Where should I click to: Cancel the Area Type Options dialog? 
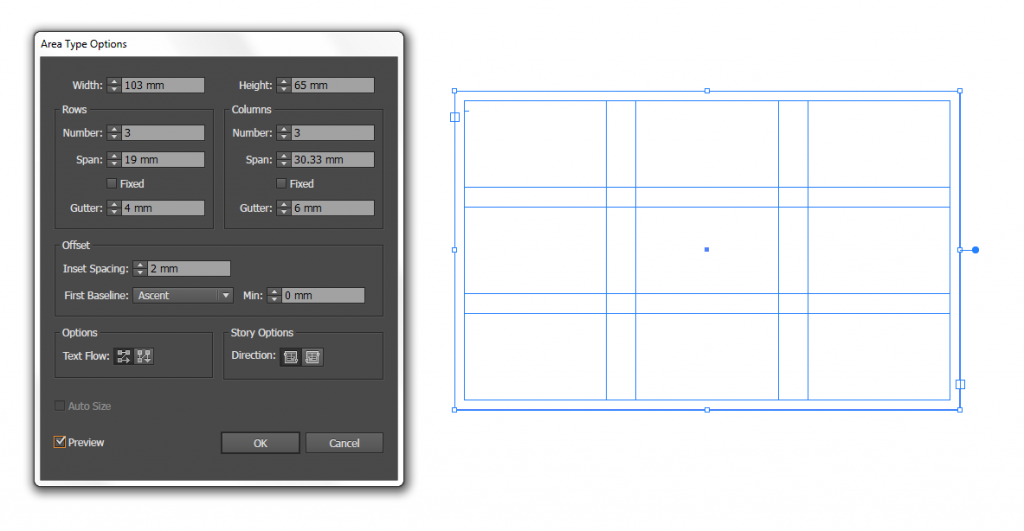pos(344,443)
